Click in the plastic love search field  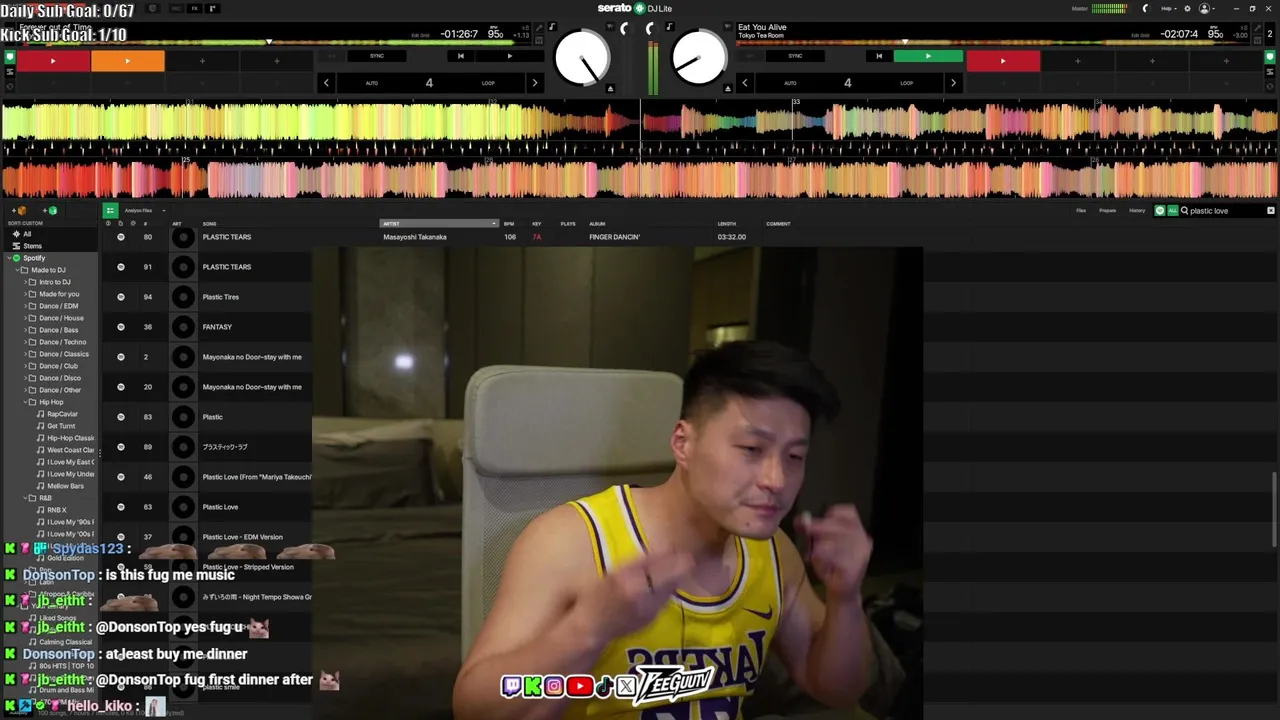(x=1225, y=211)
